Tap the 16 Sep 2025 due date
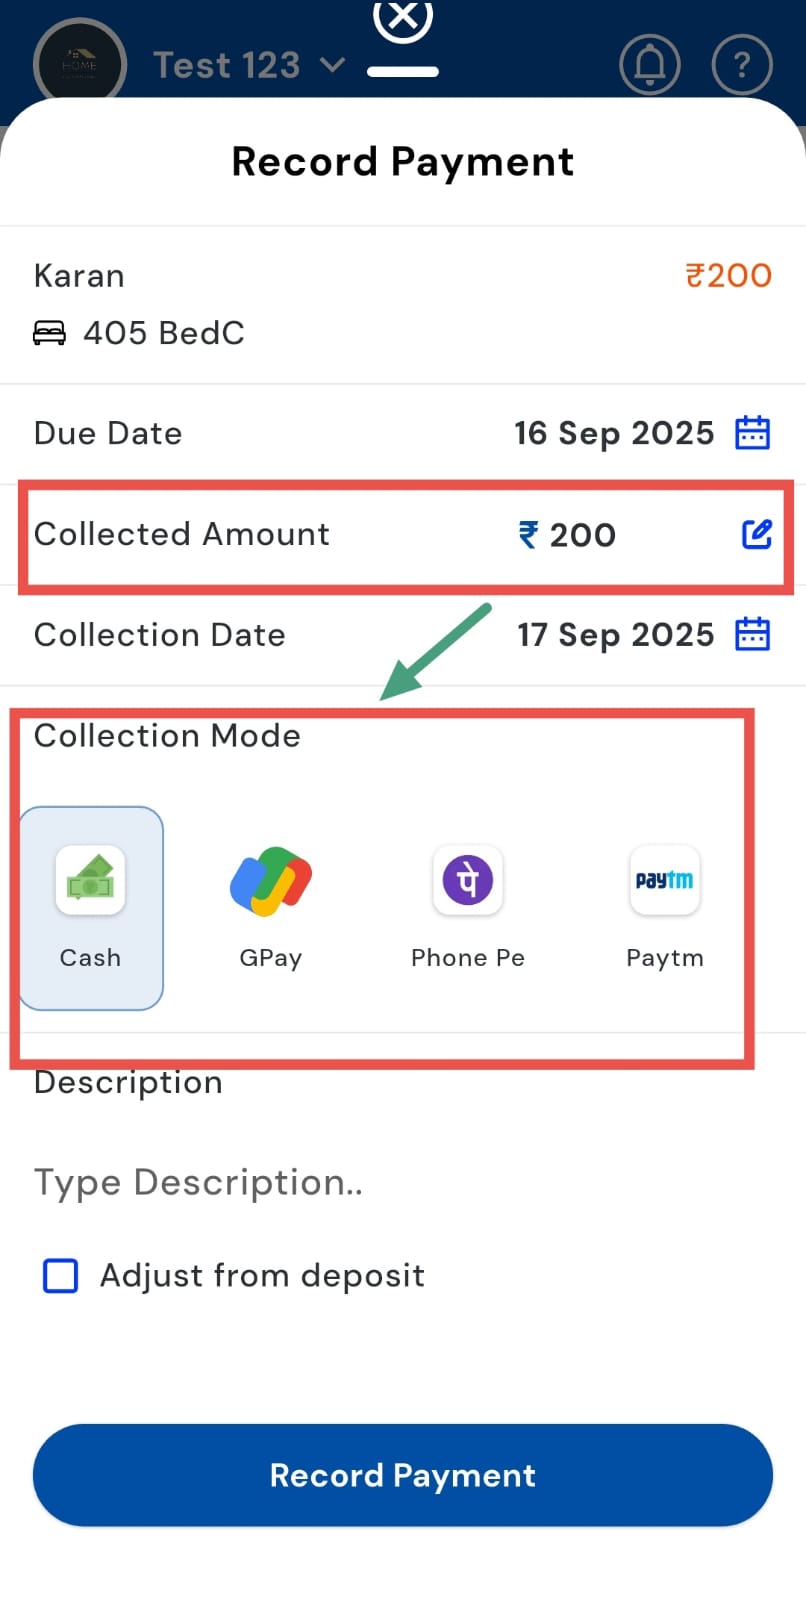 tap(614, 433)
